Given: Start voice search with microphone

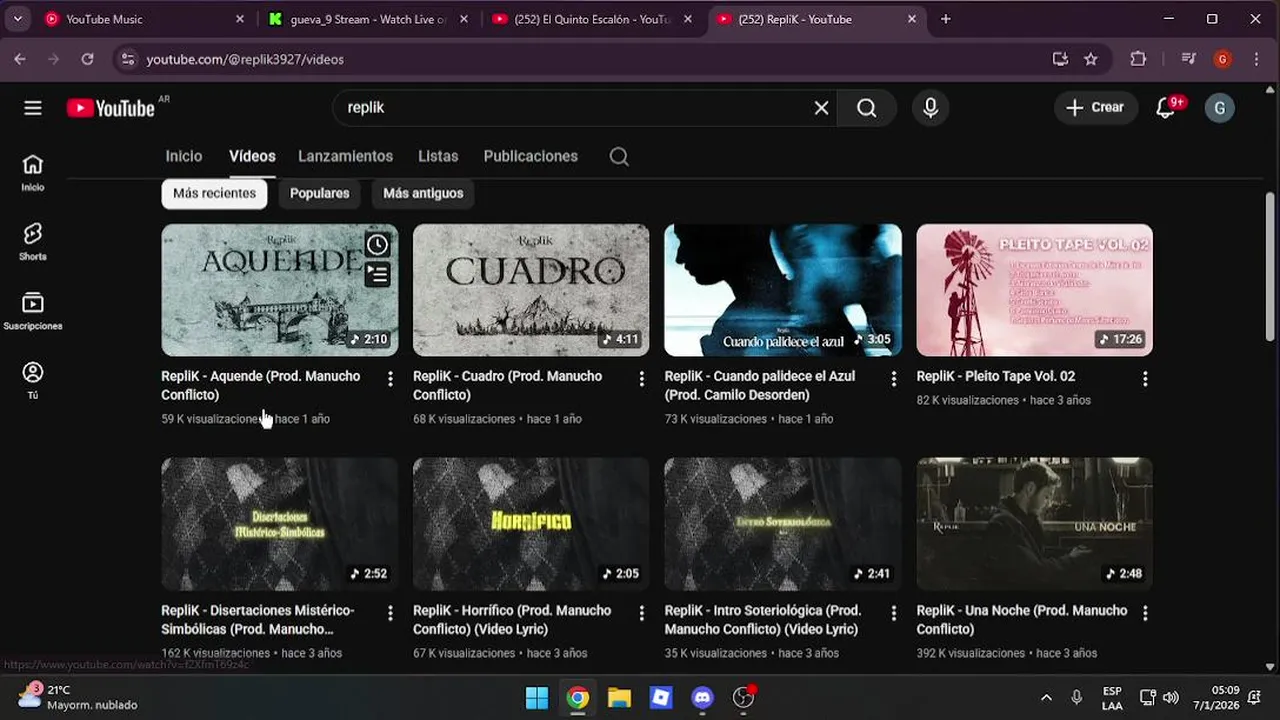Looking at the screenshot, I should (x=931, y=108).
